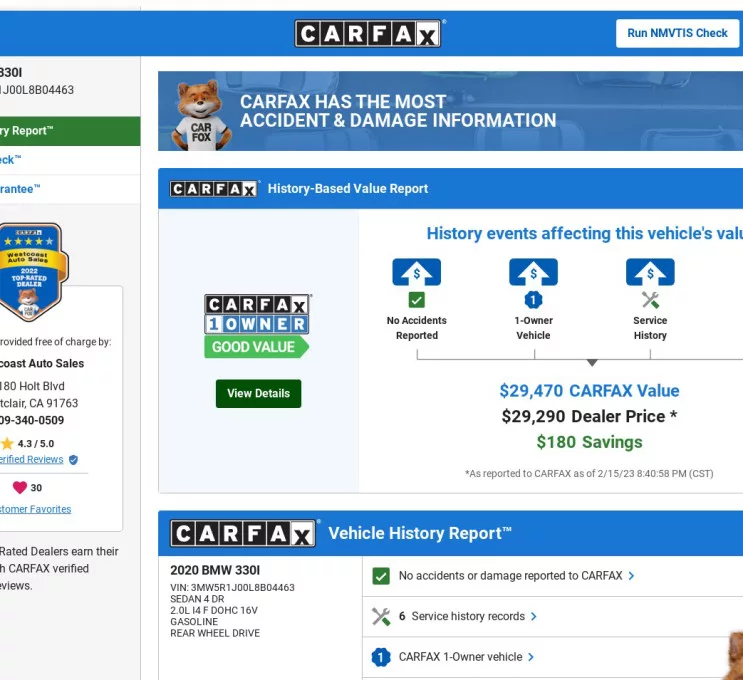Click the blue verified shield next to Reviews
This screenshot has height=680, width=743.
pyautogui.click(x=73, y=460)
